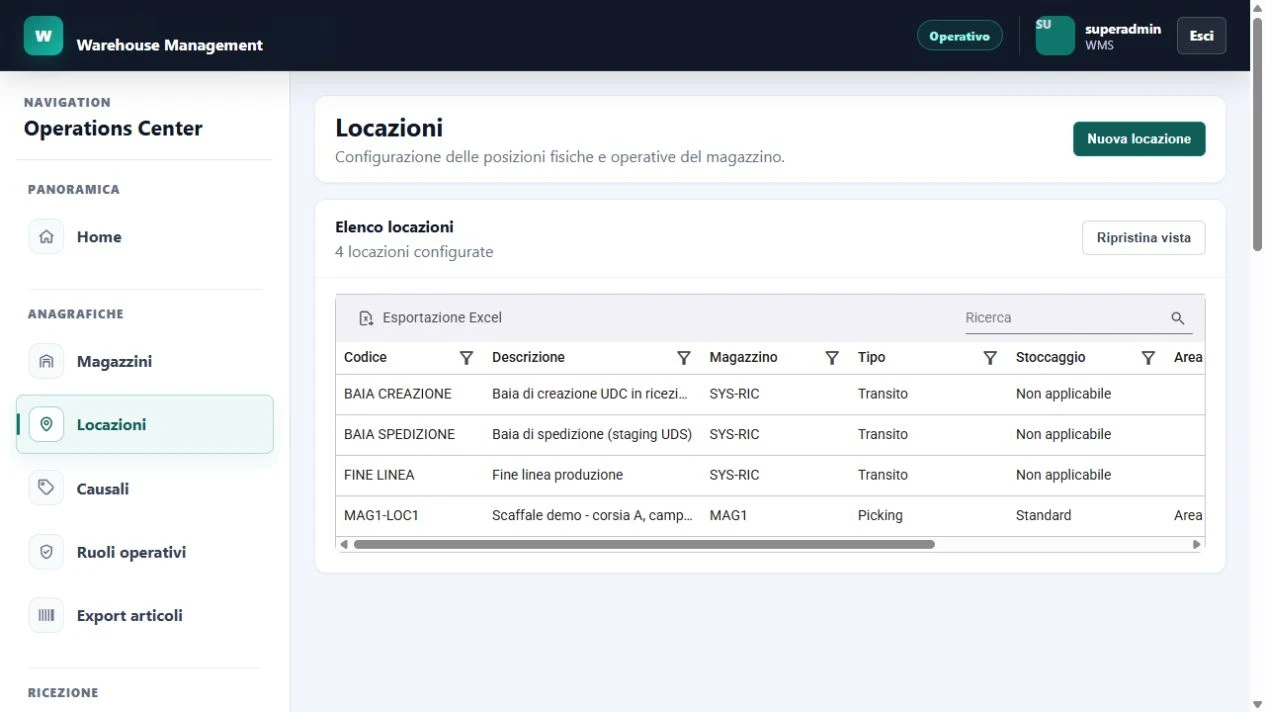This screenshot has height=712, width=1265.
Task: Sort by the Descrizione column header
Action: (528, 357)
